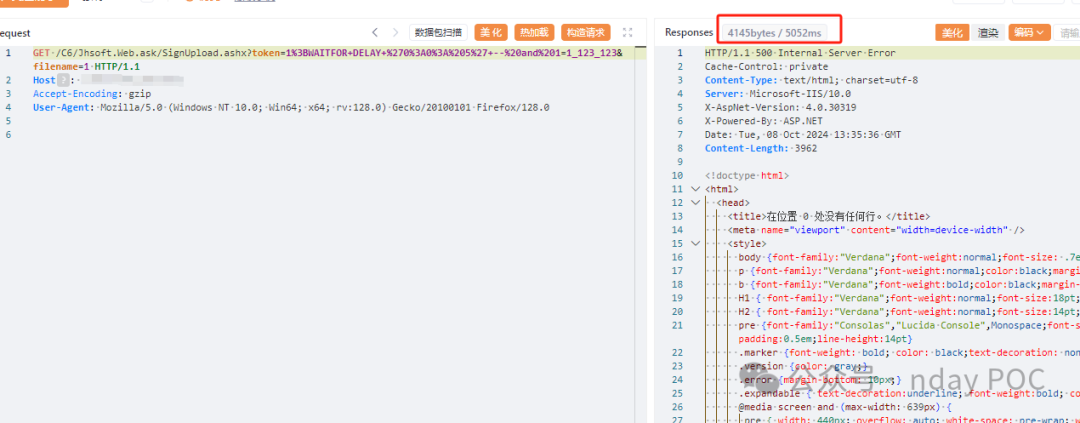Go to the next request arrow

tap(395, 32)
